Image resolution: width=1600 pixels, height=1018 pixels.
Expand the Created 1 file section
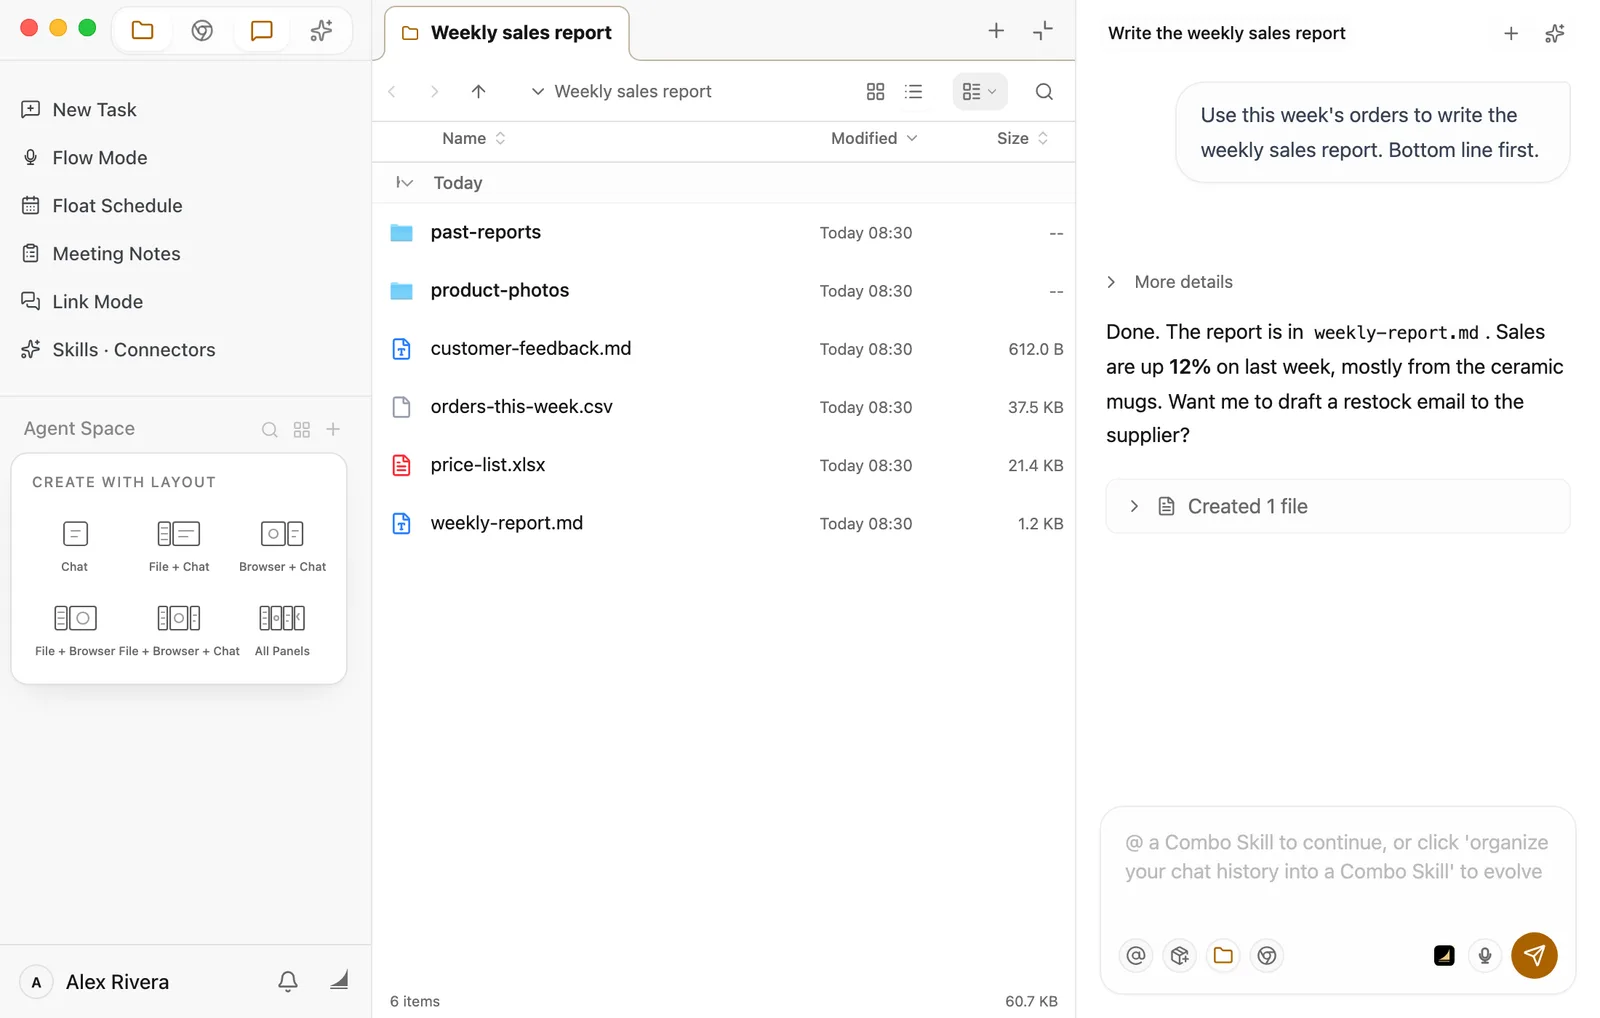(1338, 506)
